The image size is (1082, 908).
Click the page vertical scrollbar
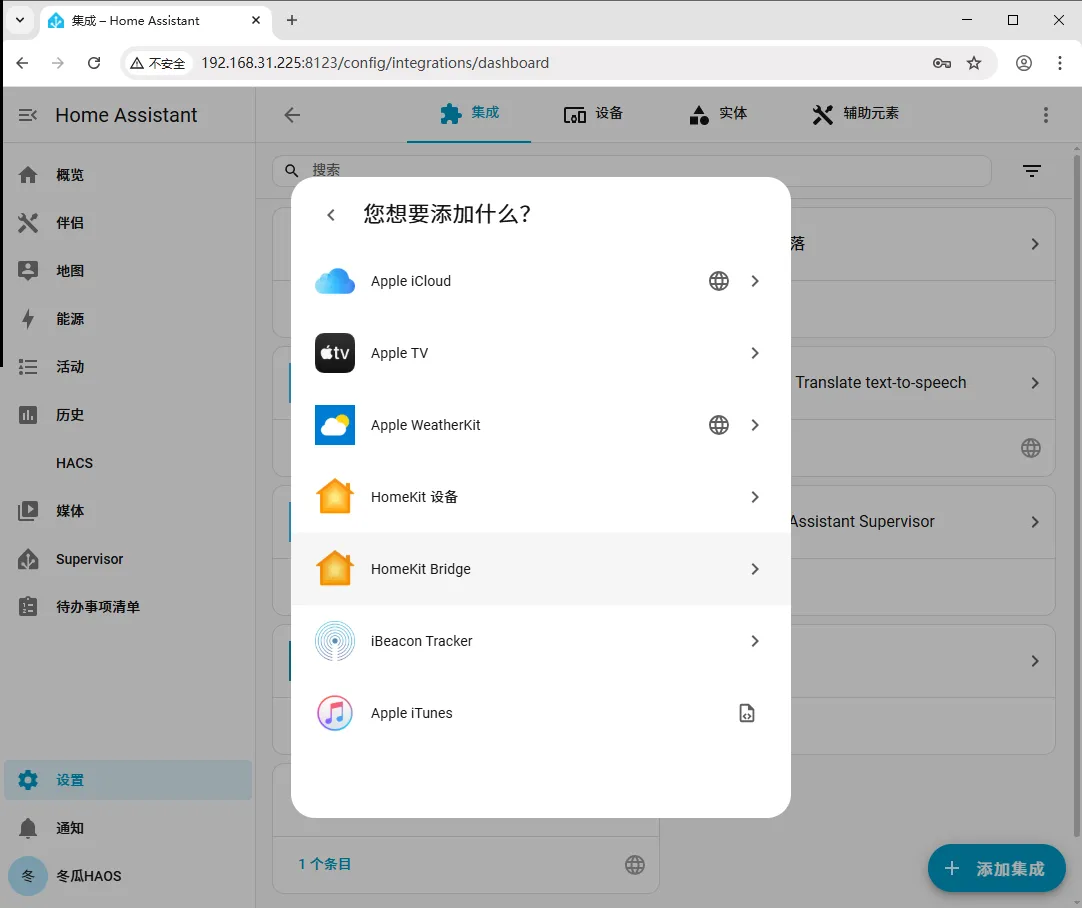point(1076,497)
